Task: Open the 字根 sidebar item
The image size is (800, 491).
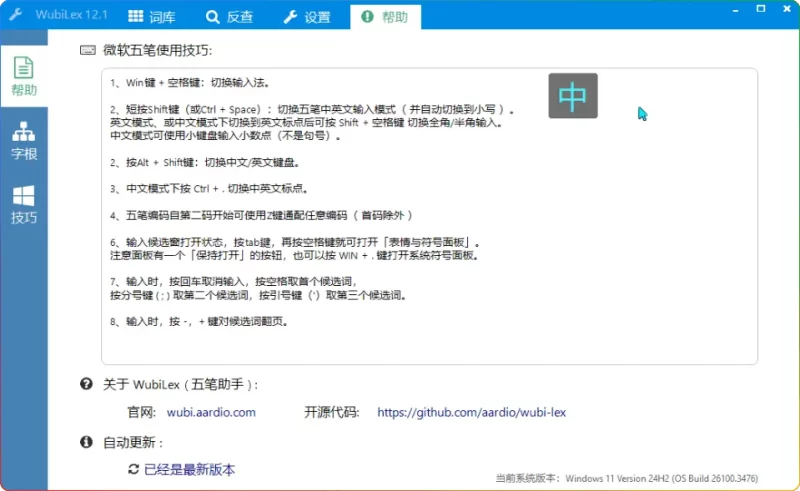Action: tap(24, 140)
